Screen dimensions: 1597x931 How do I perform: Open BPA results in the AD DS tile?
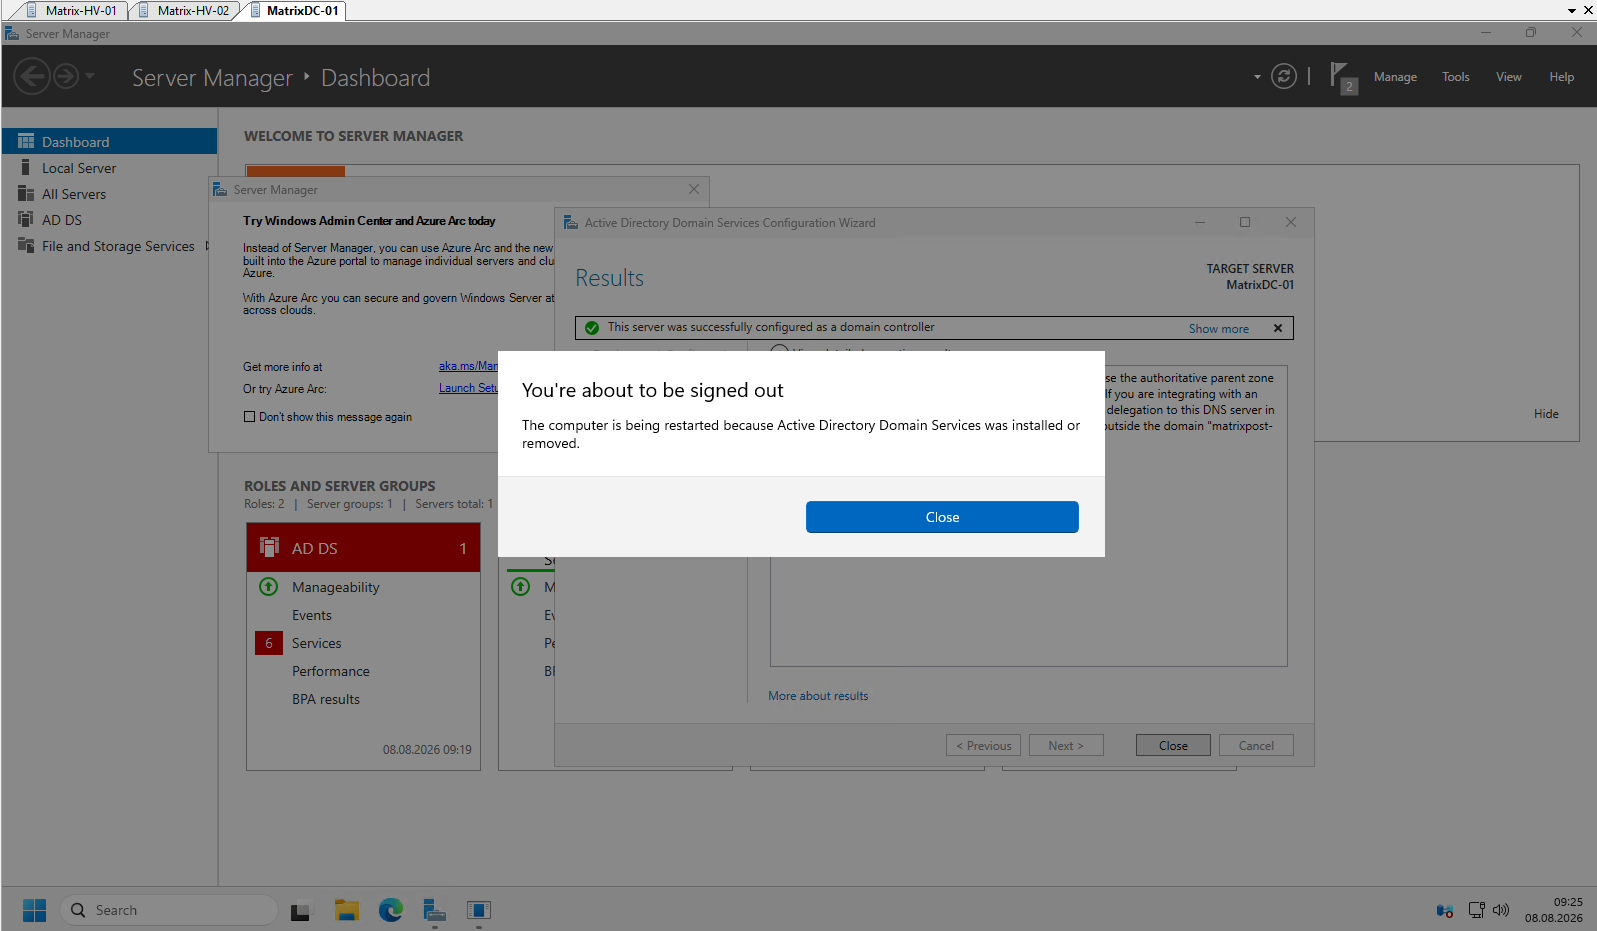[x=326, y=699]
